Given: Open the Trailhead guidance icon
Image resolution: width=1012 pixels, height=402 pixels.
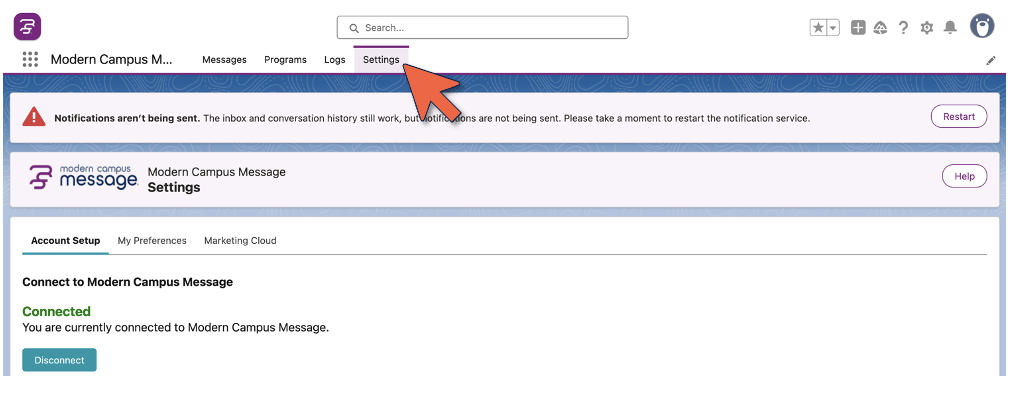Looking at the screenshot, I should coord(880,28).
